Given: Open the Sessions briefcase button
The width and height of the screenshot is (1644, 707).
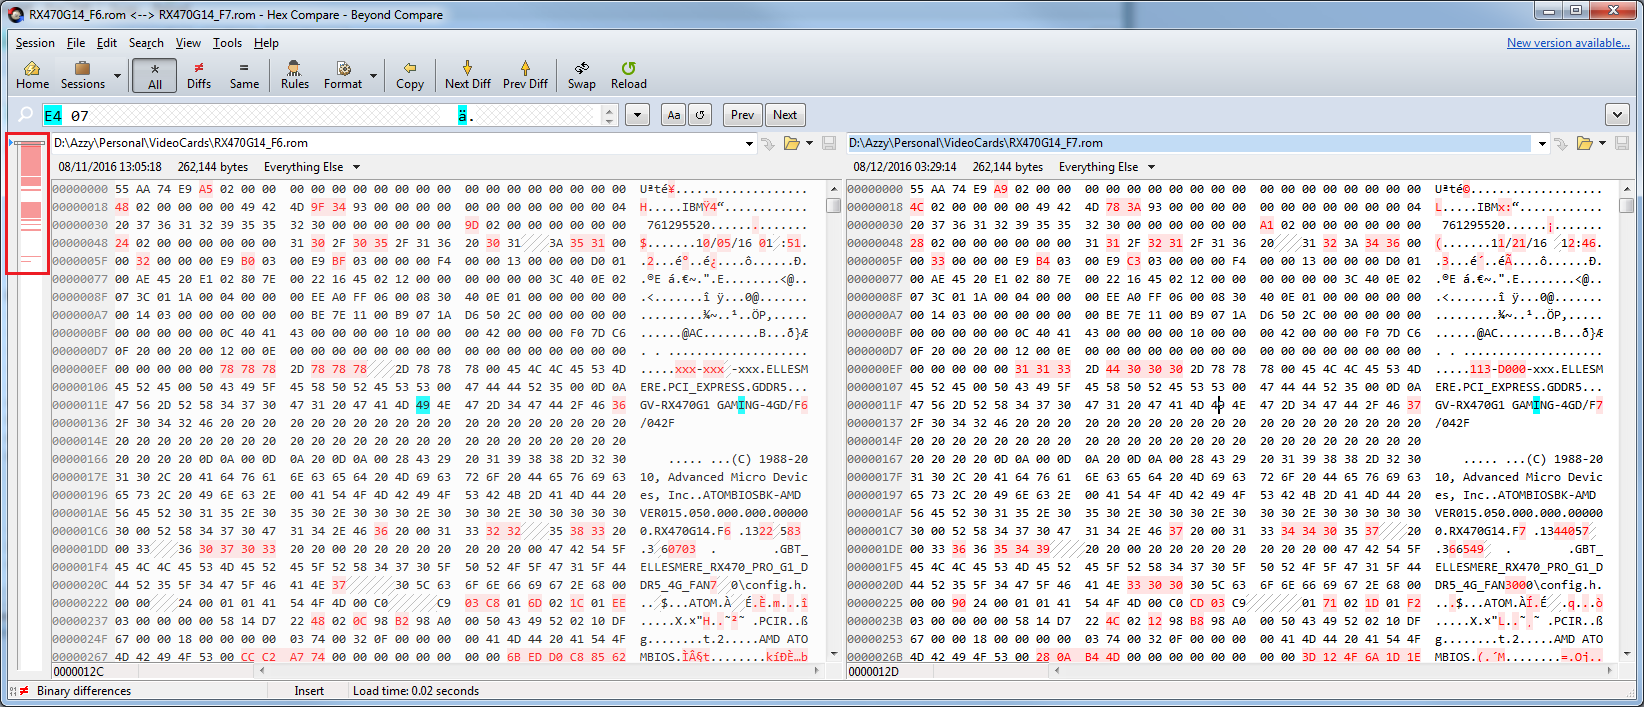Looking at the screenshot, I should point(82,75).
